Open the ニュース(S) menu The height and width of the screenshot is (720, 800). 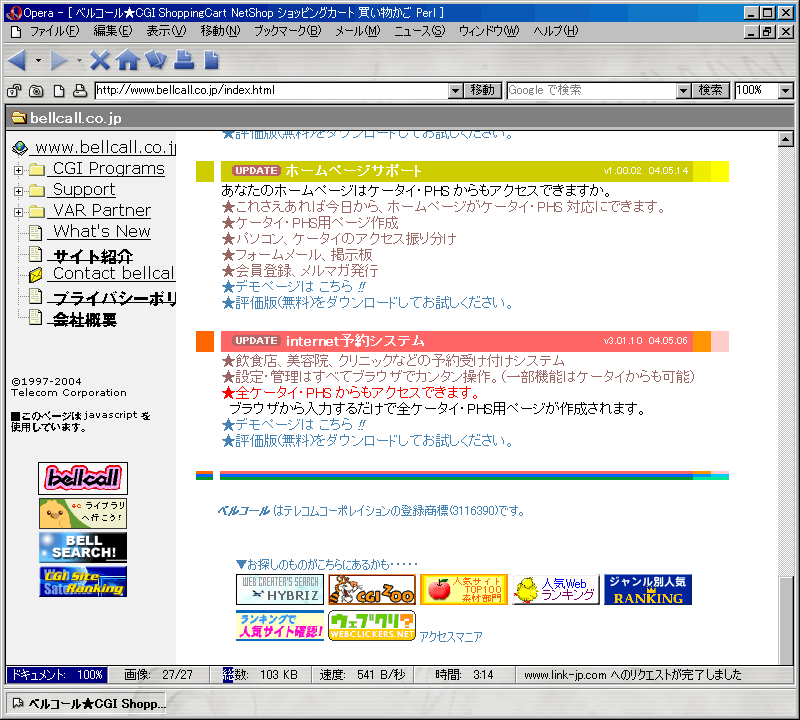click(x=419, y=31)
